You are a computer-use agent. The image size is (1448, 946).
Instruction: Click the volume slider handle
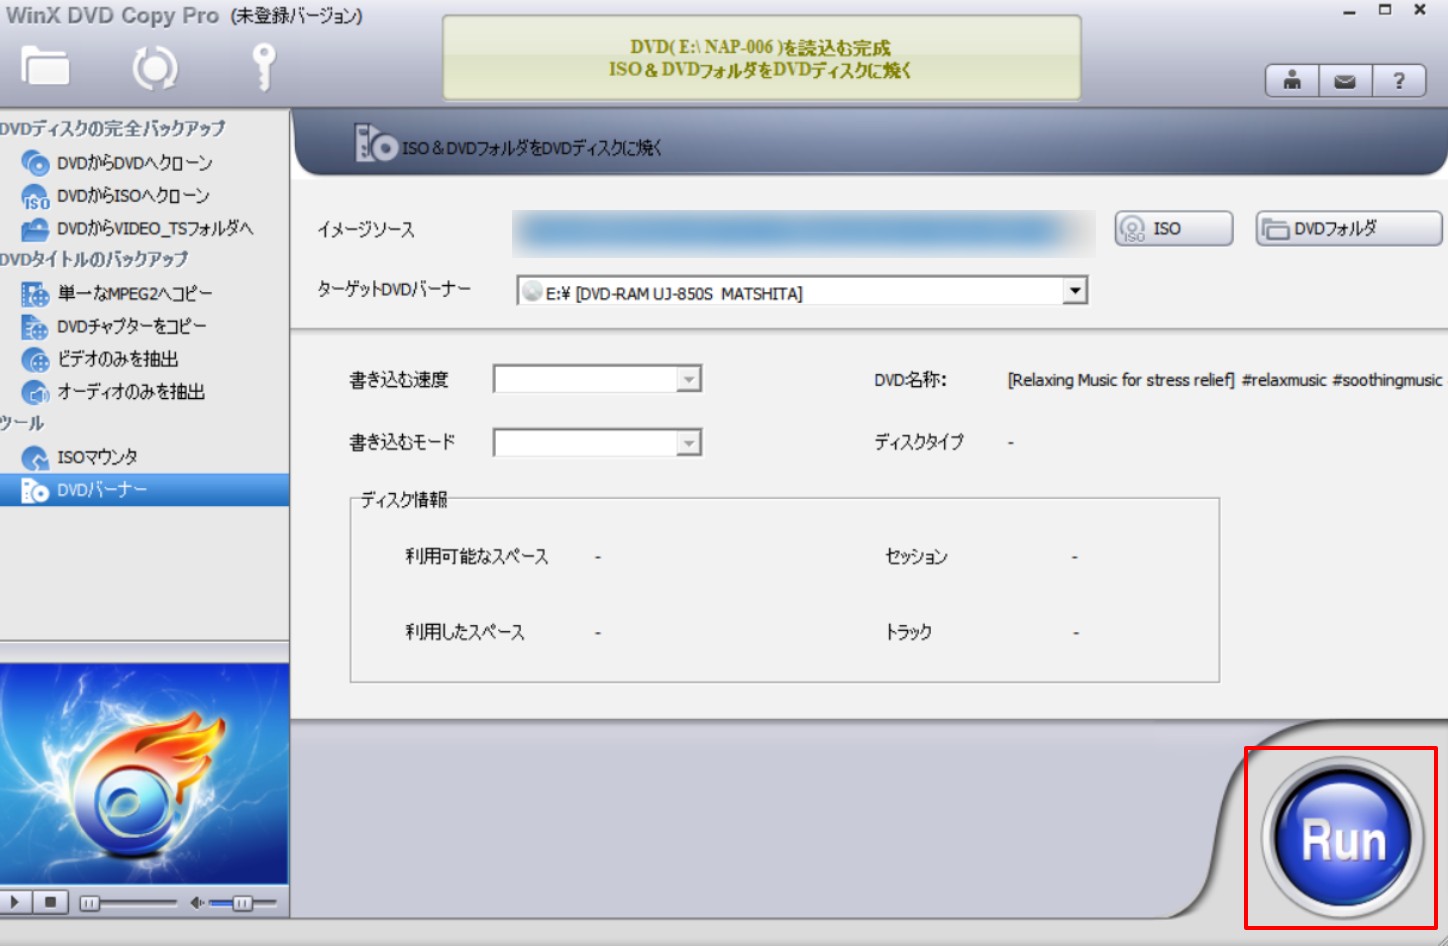click(x=242, y=903)
